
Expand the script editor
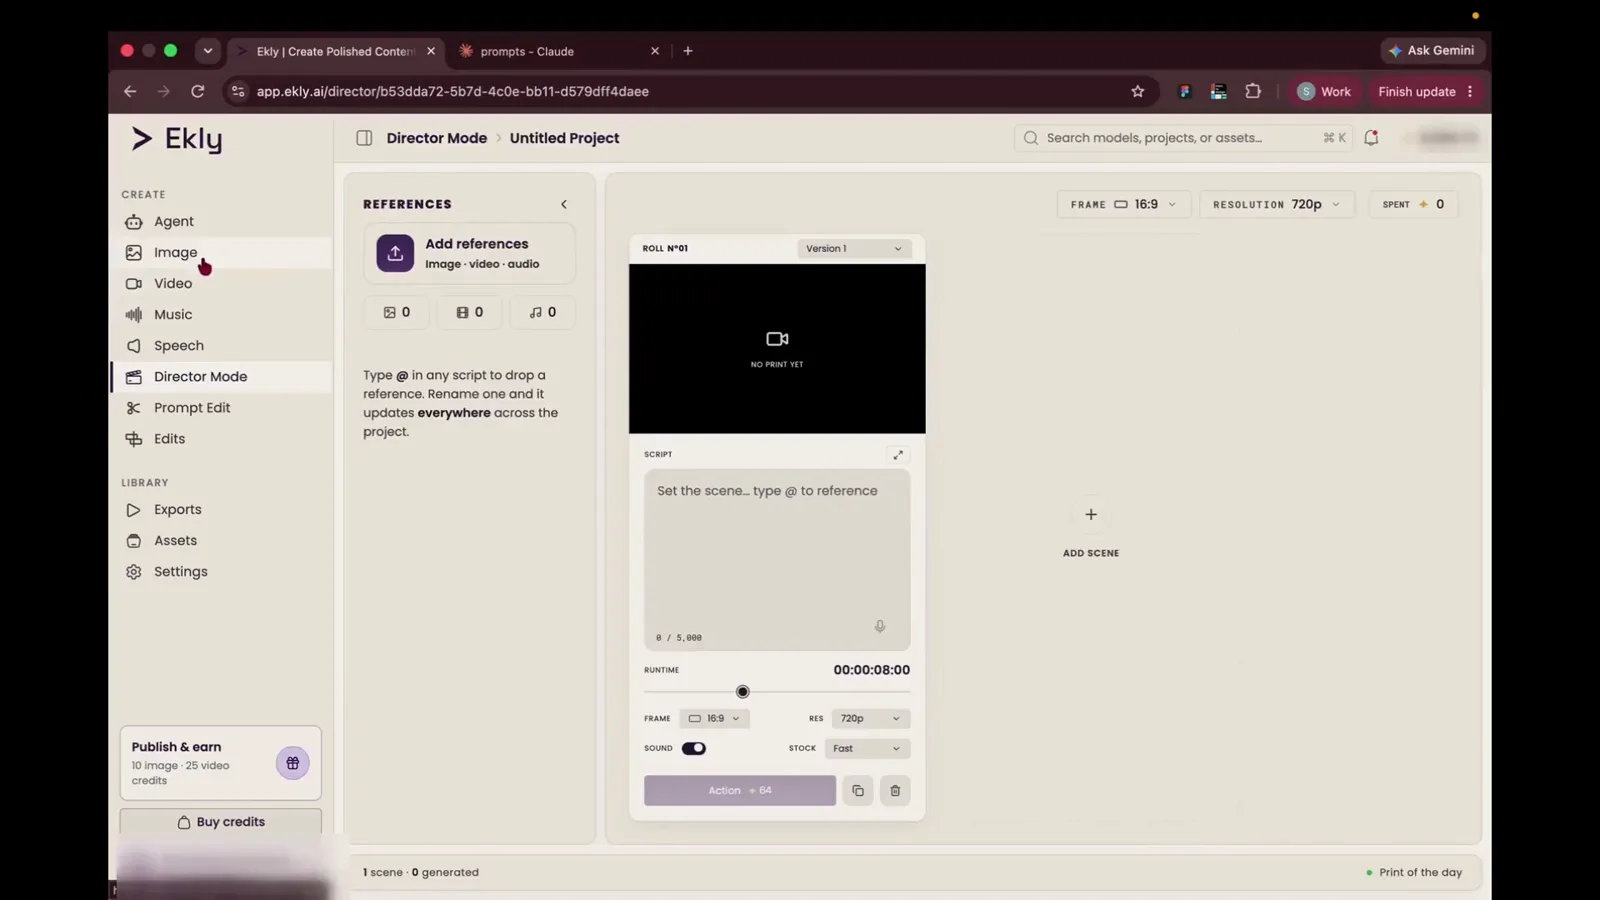point(898,455)
